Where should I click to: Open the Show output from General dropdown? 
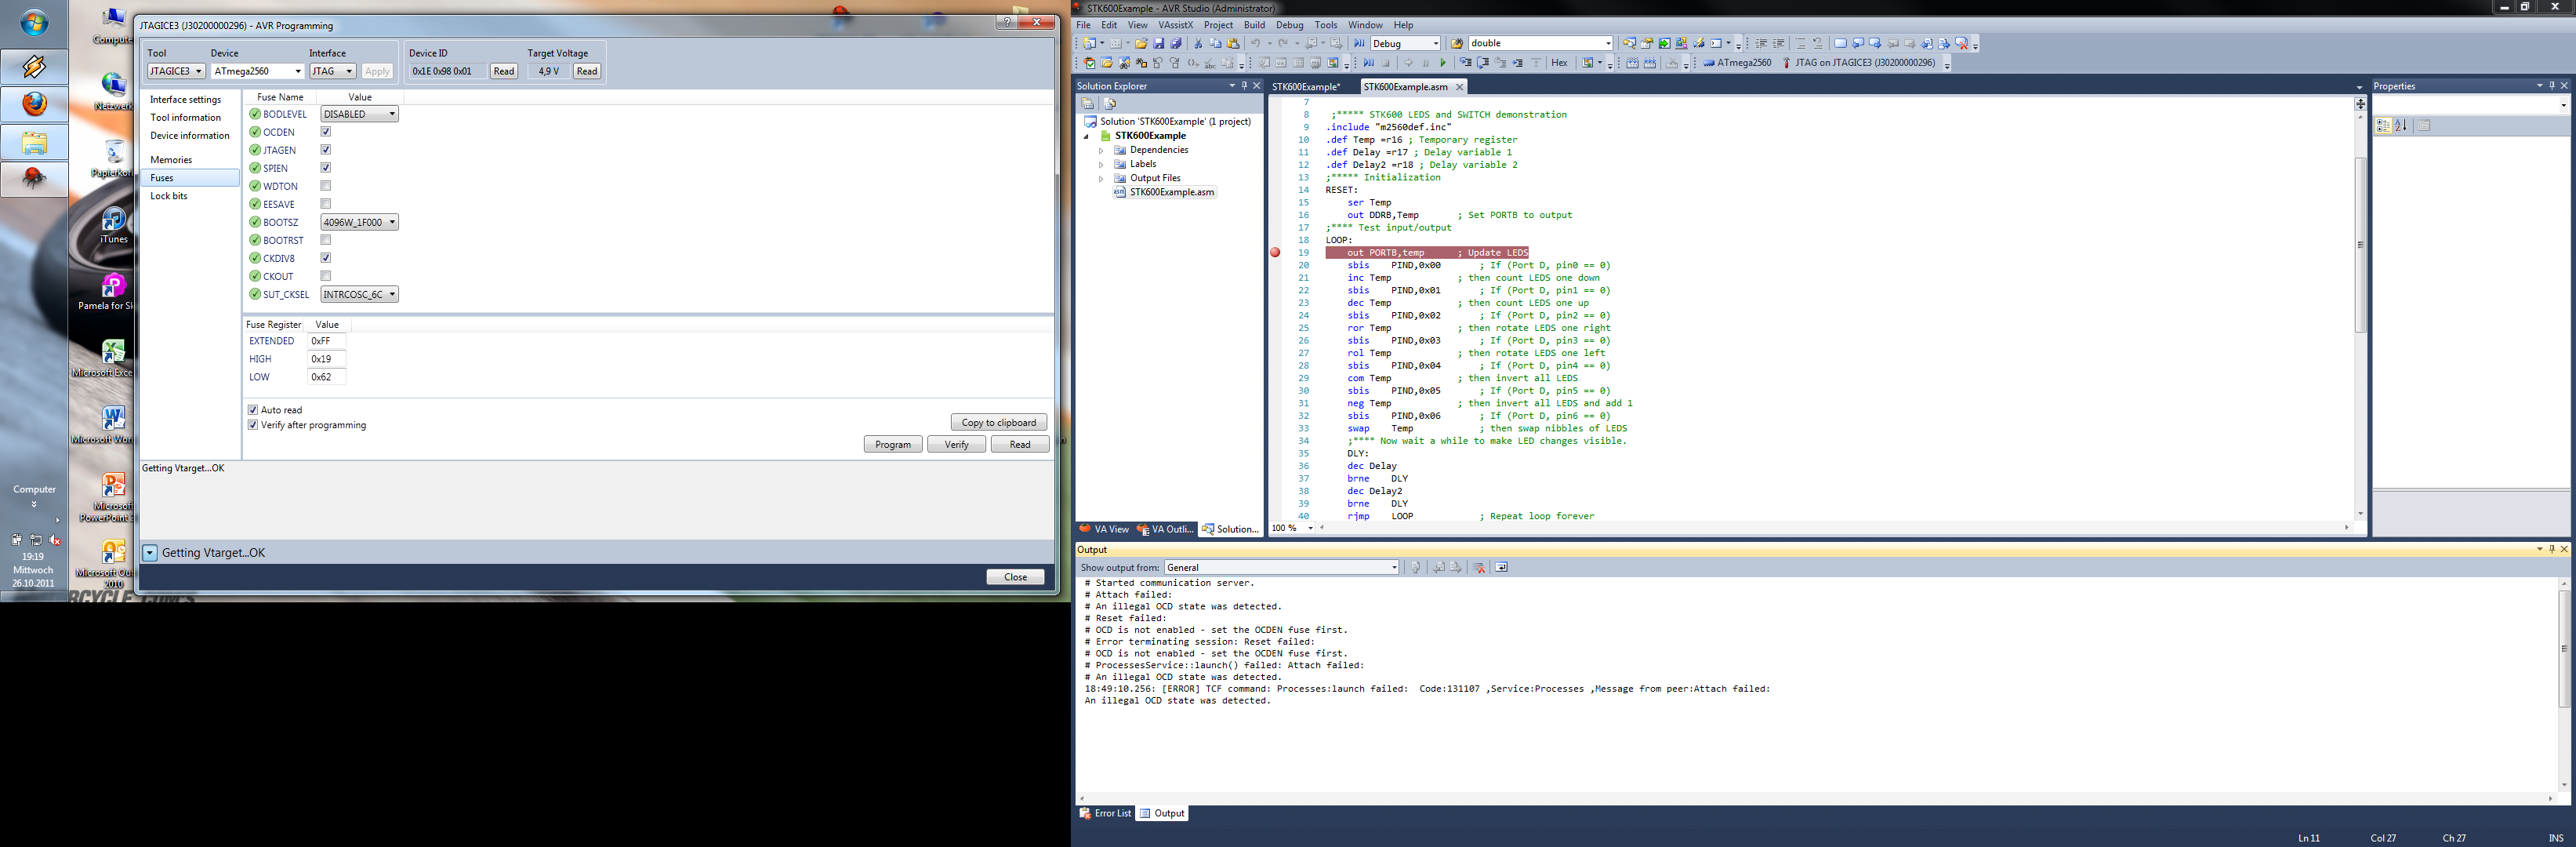(1282, 567)
